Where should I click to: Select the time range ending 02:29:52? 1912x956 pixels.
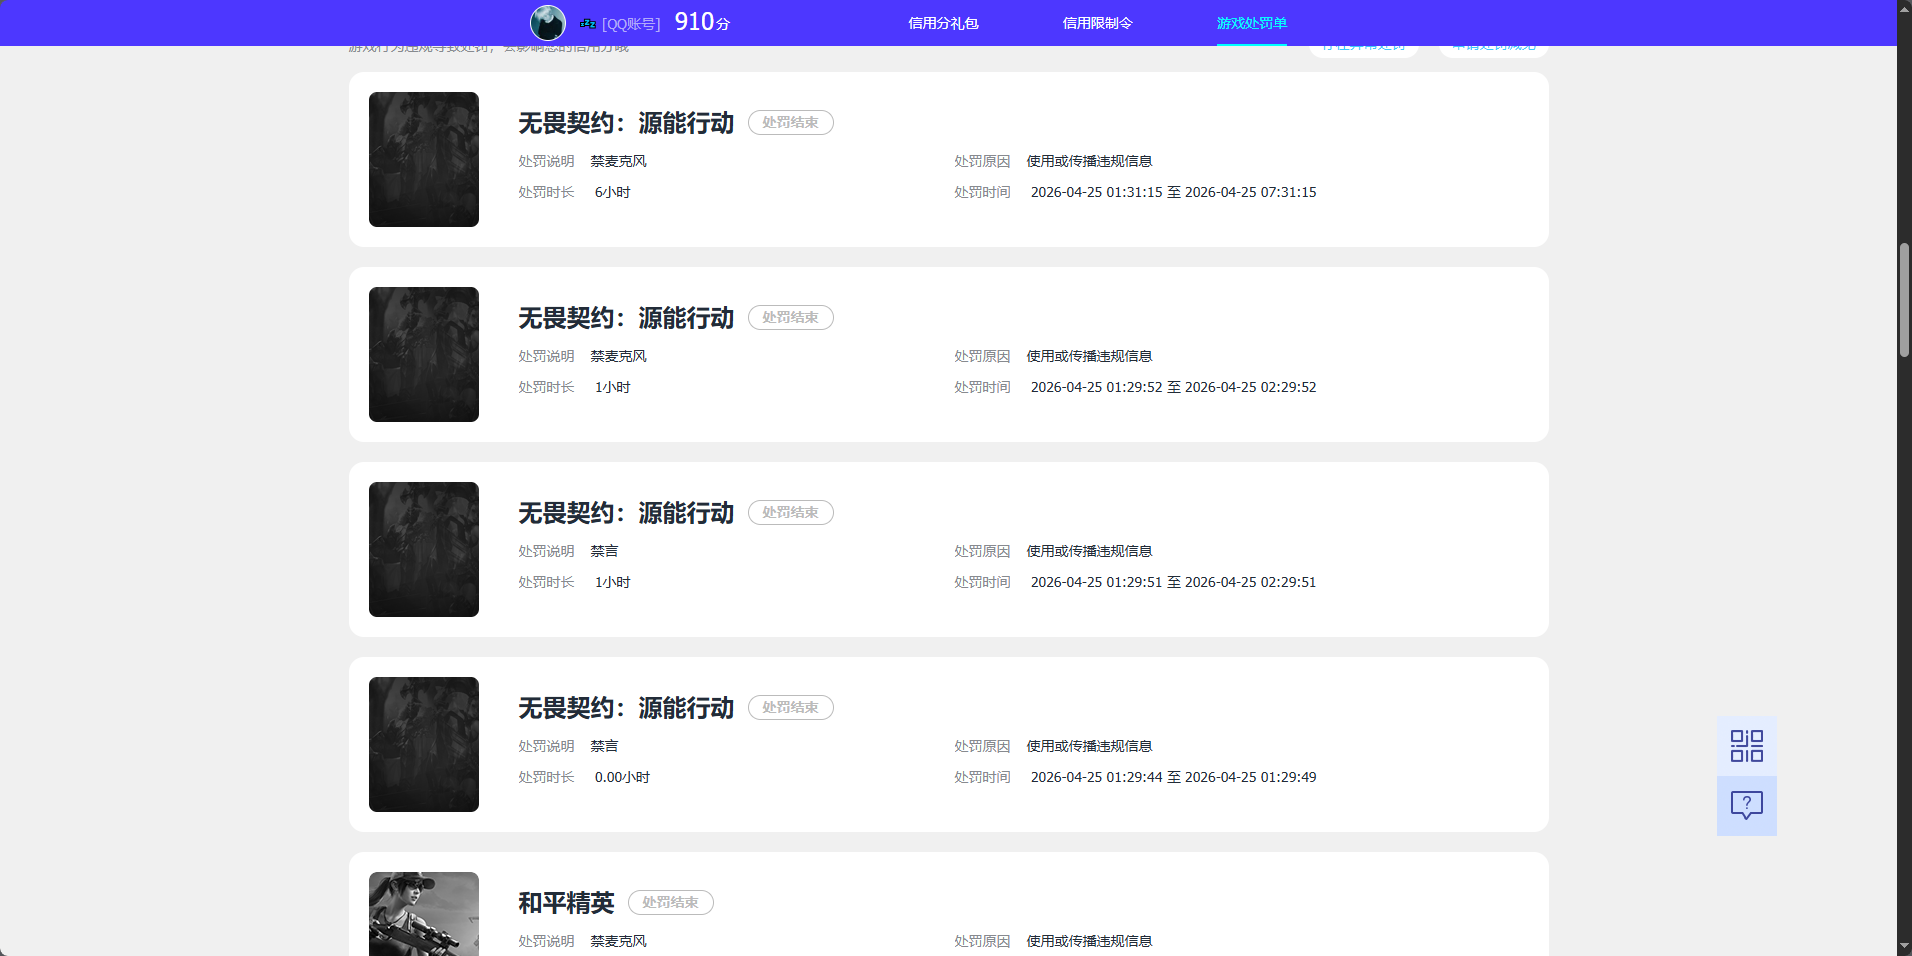tap(1173, 387)
